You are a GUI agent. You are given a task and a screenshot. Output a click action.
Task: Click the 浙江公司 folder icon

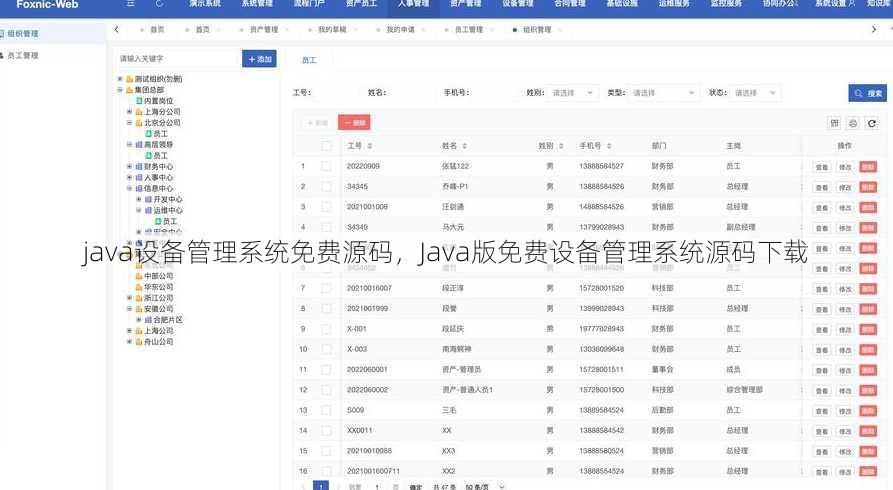(139, 298)
